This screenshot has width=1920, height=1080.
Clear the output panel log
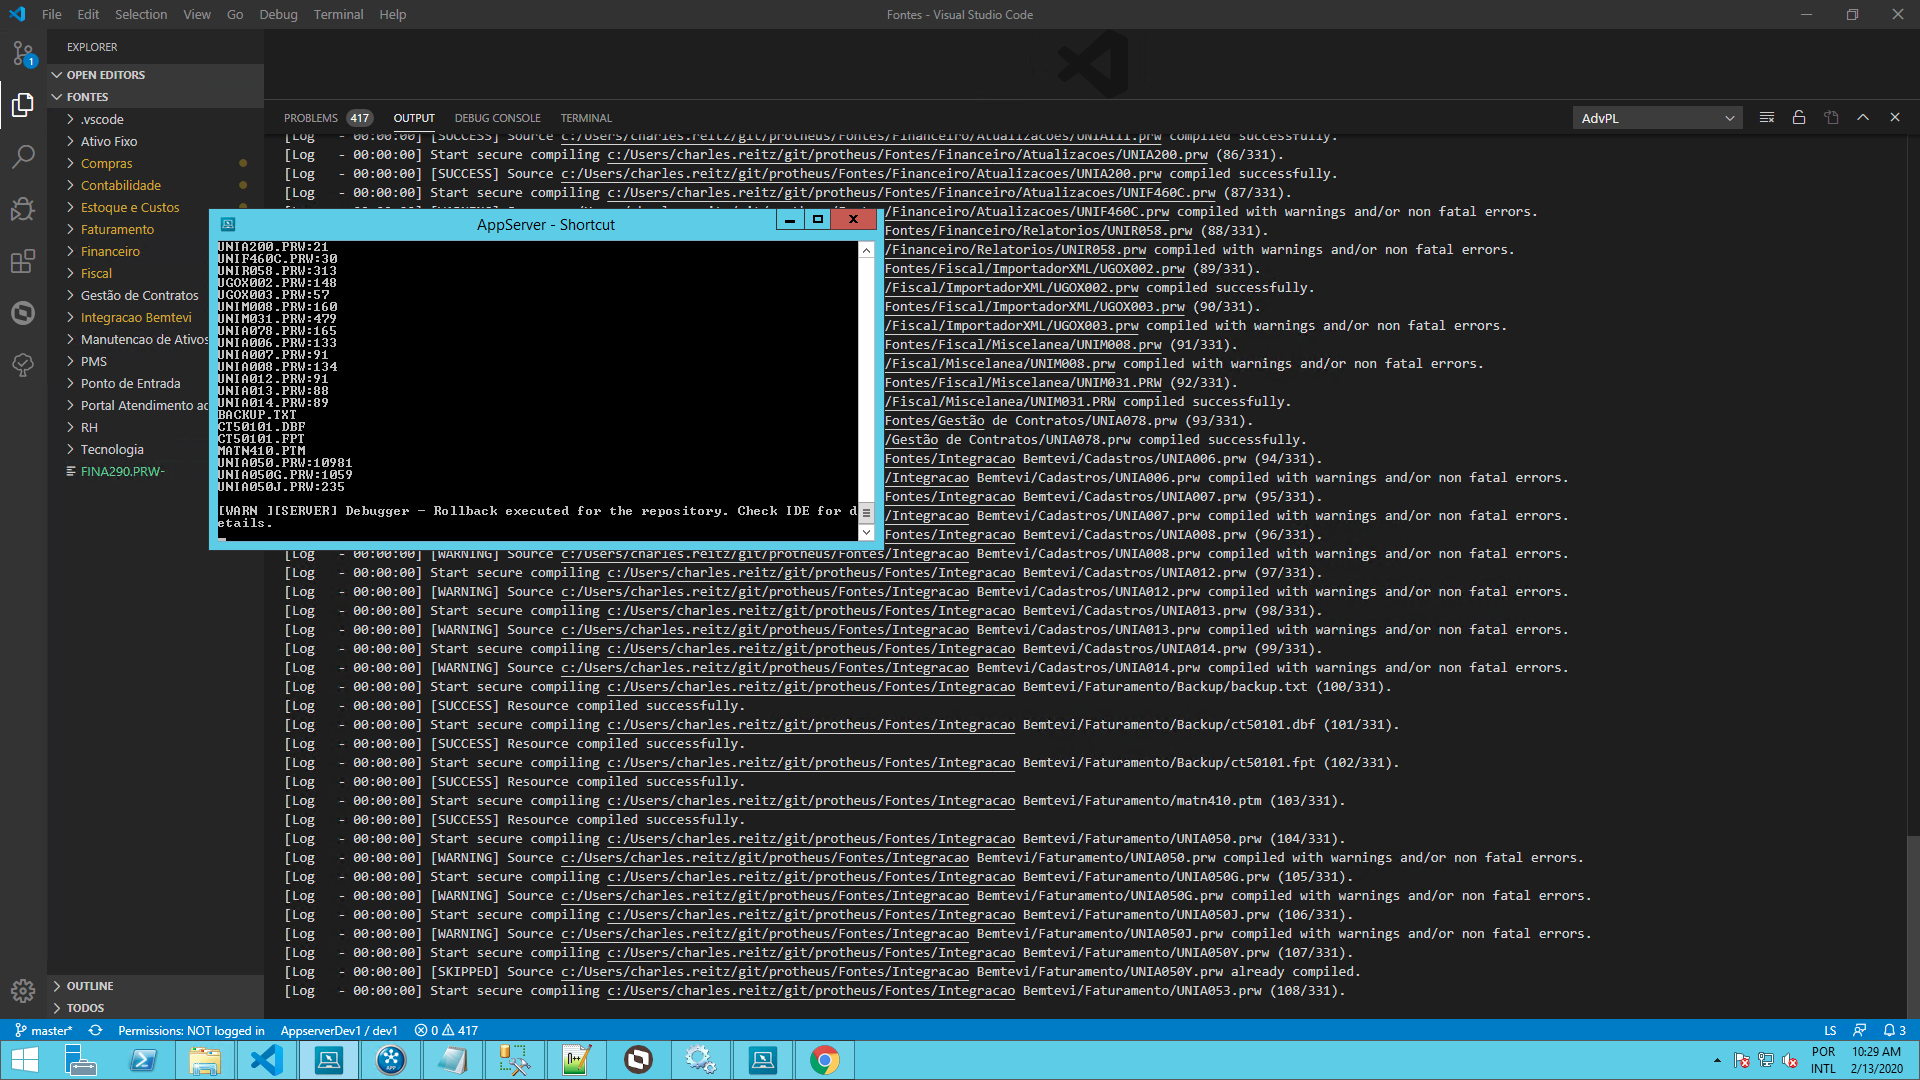1767,118
